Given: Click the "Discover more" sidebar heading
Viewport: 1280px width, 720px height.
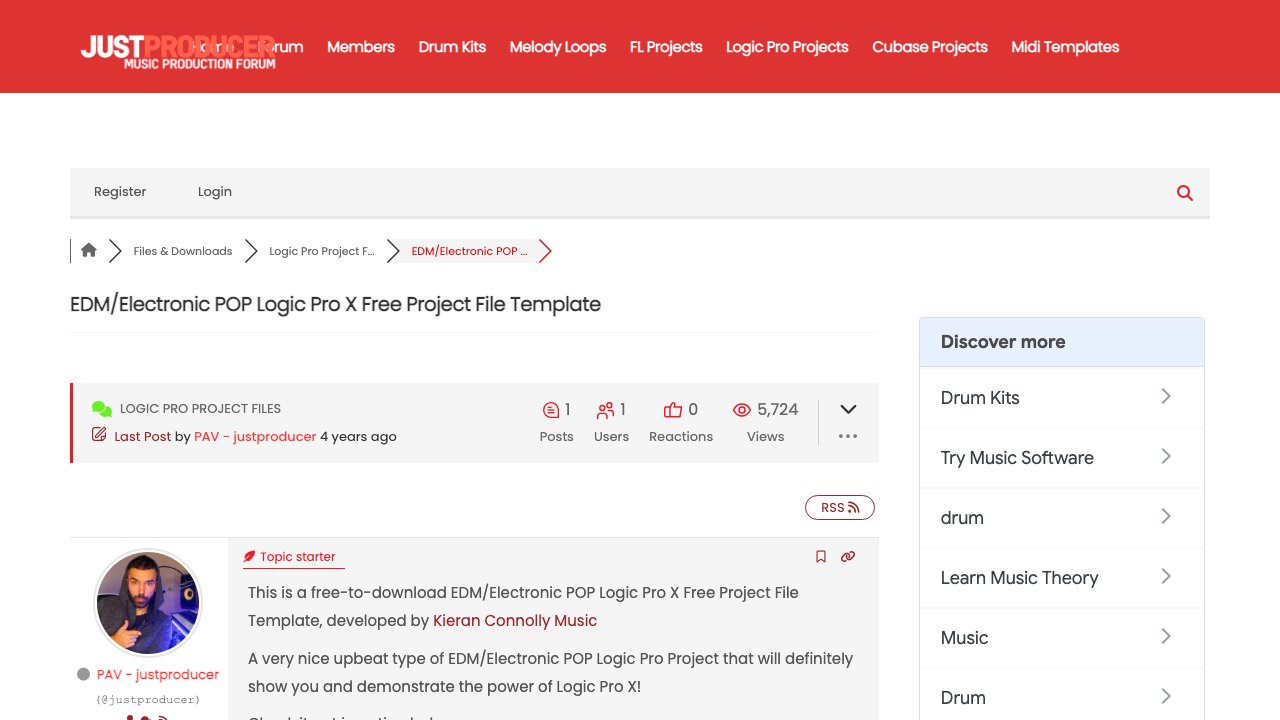Looking at the screenshot, I should [1003, 342].
